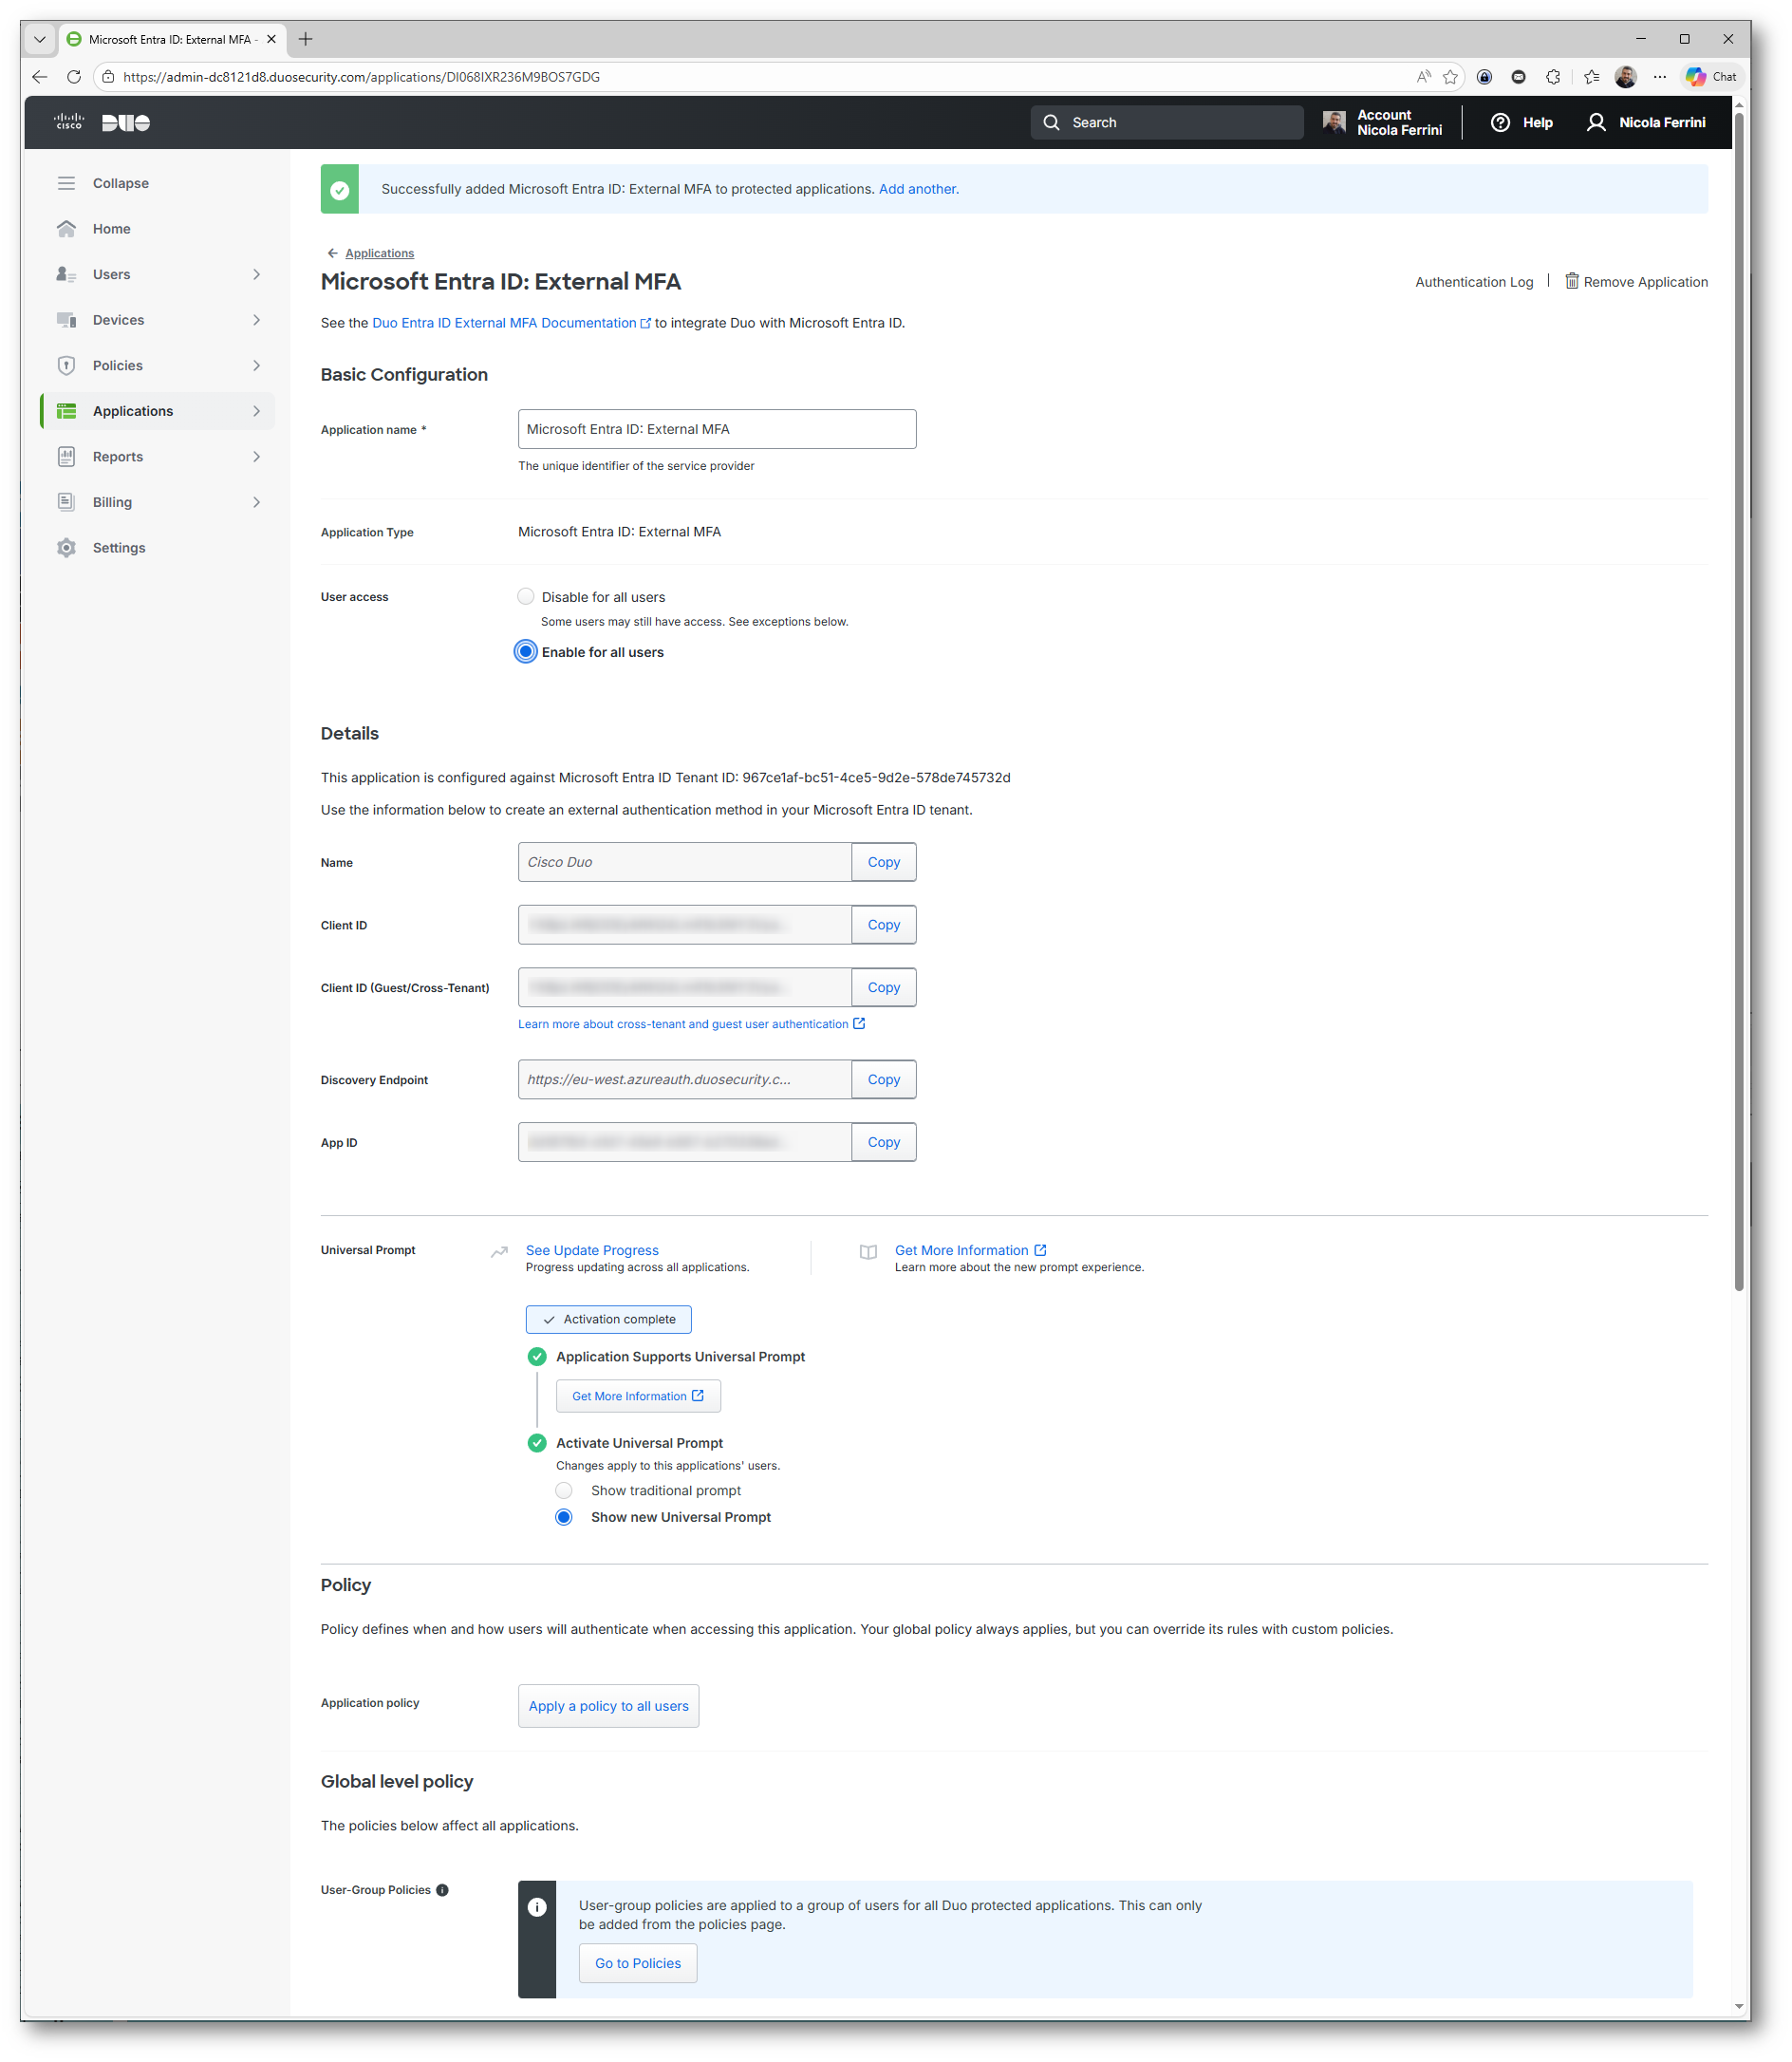Open See Update Progress link
This screenshot has height=2062, width=1792.
click(592, 1250)
